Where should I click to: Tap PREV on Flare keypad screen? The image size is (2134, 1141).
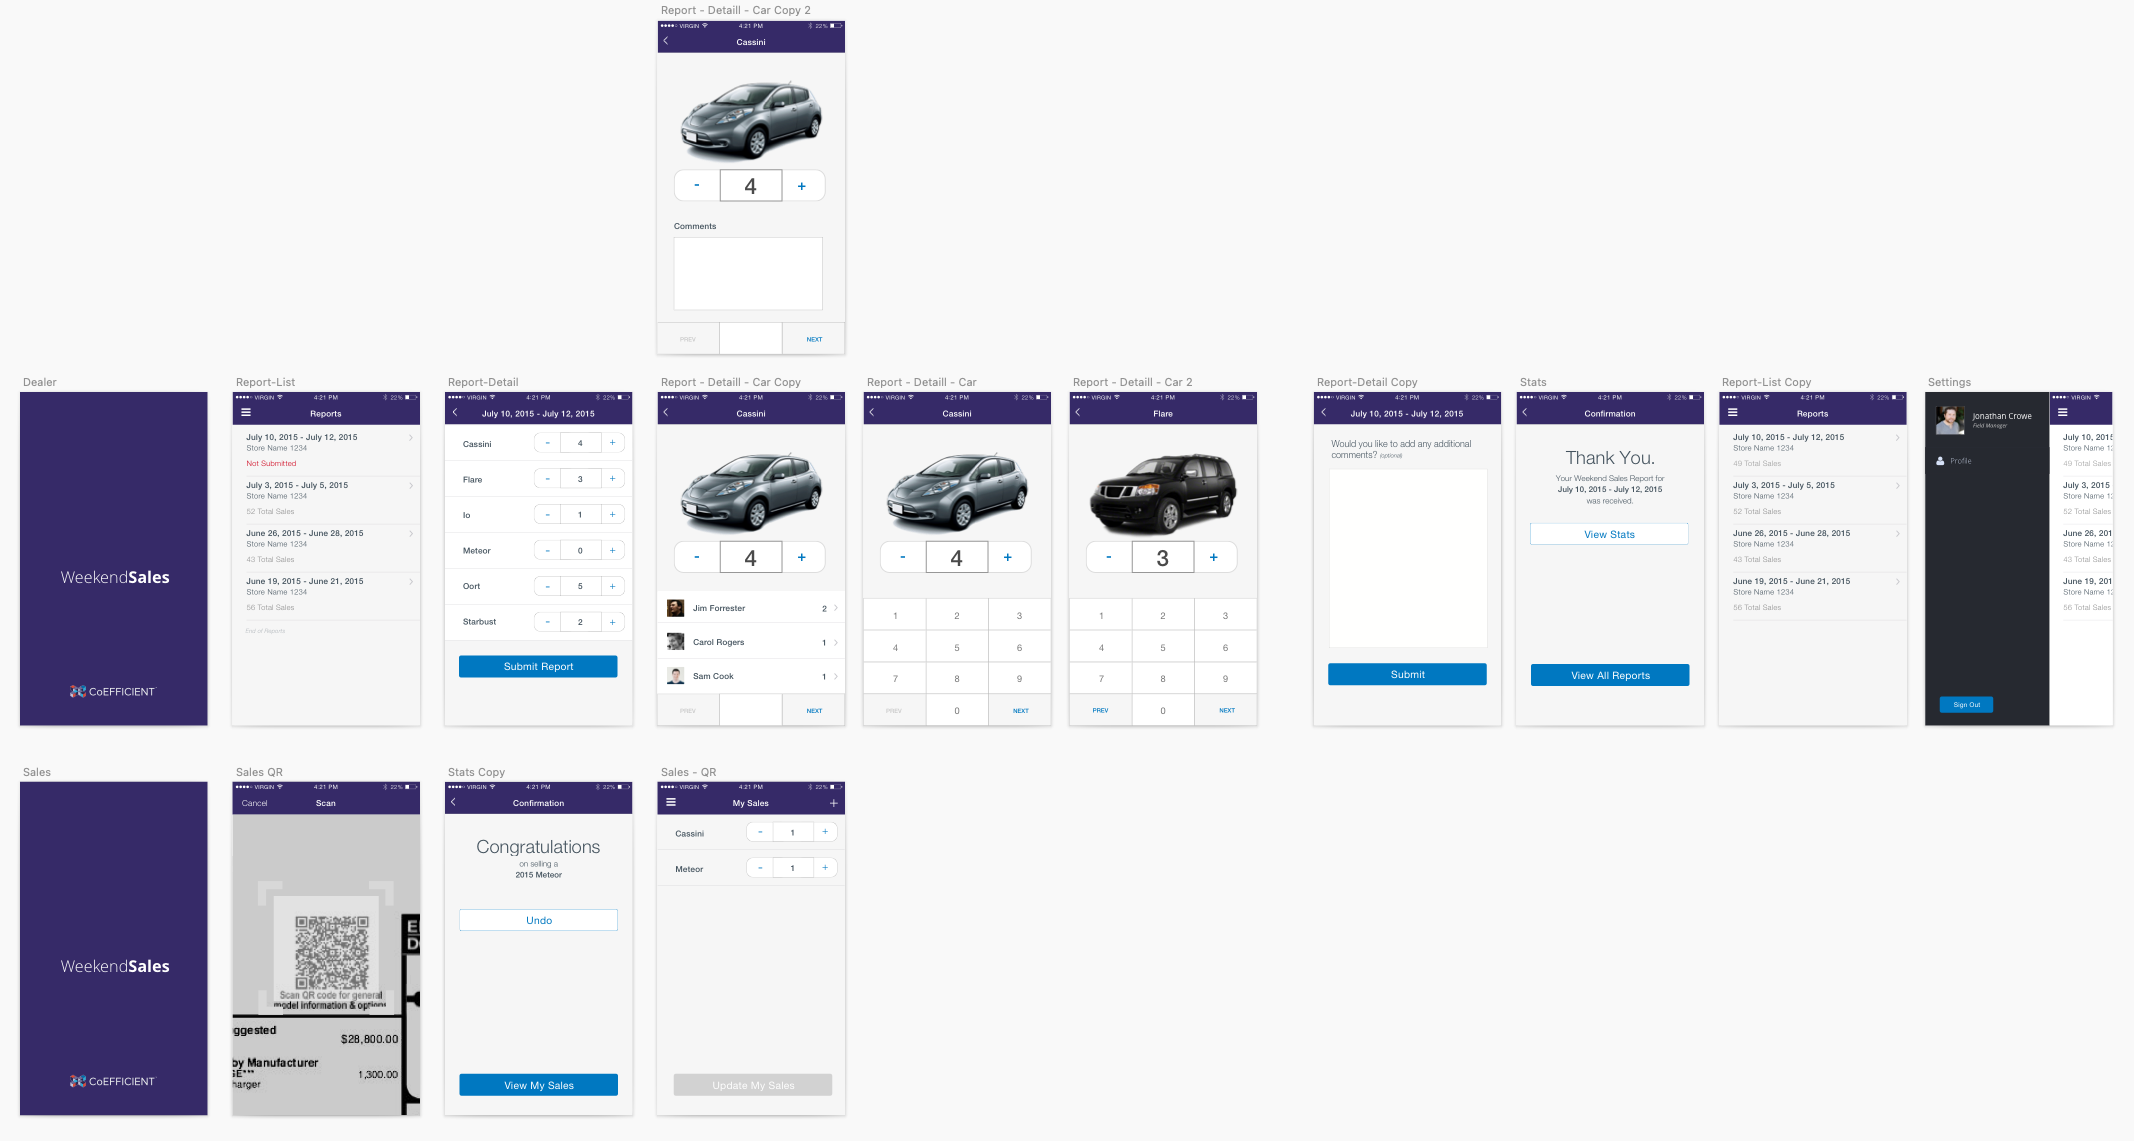1100,710
